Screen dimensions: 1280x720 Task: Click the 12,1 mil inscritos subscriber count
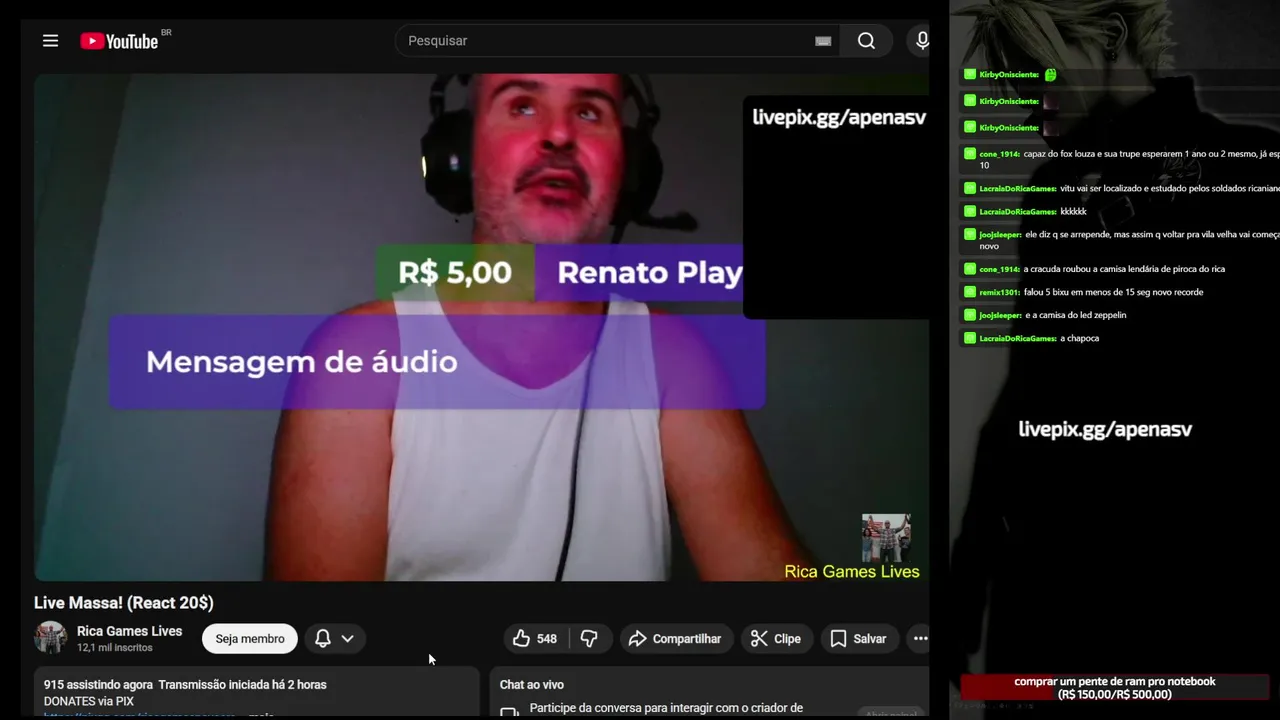(115, 648)
